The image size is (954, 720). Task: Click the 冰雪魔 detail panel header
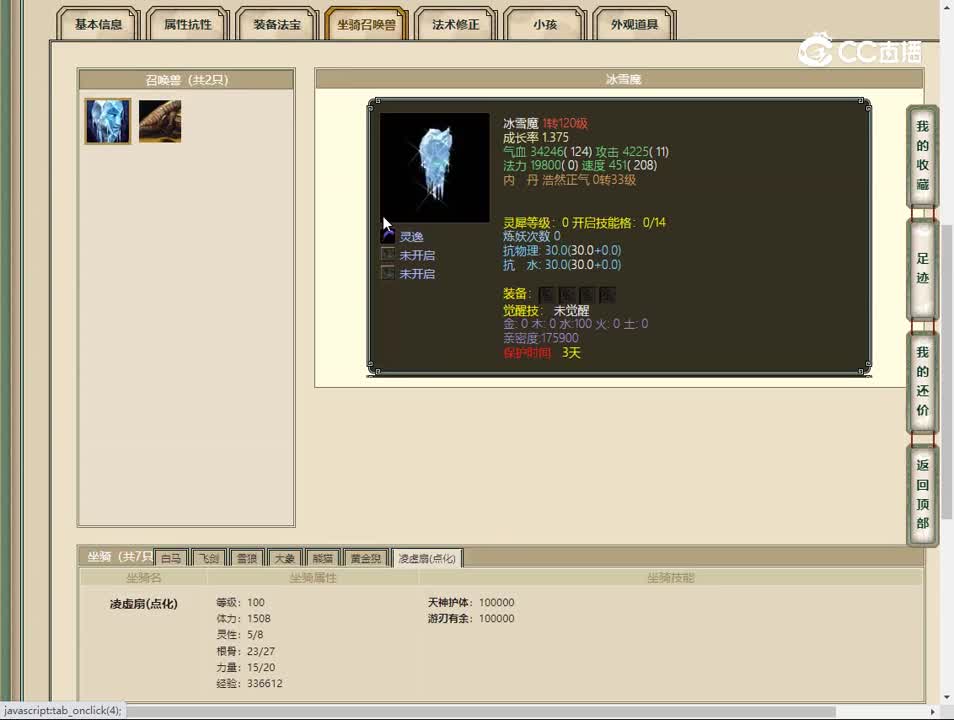619,79
